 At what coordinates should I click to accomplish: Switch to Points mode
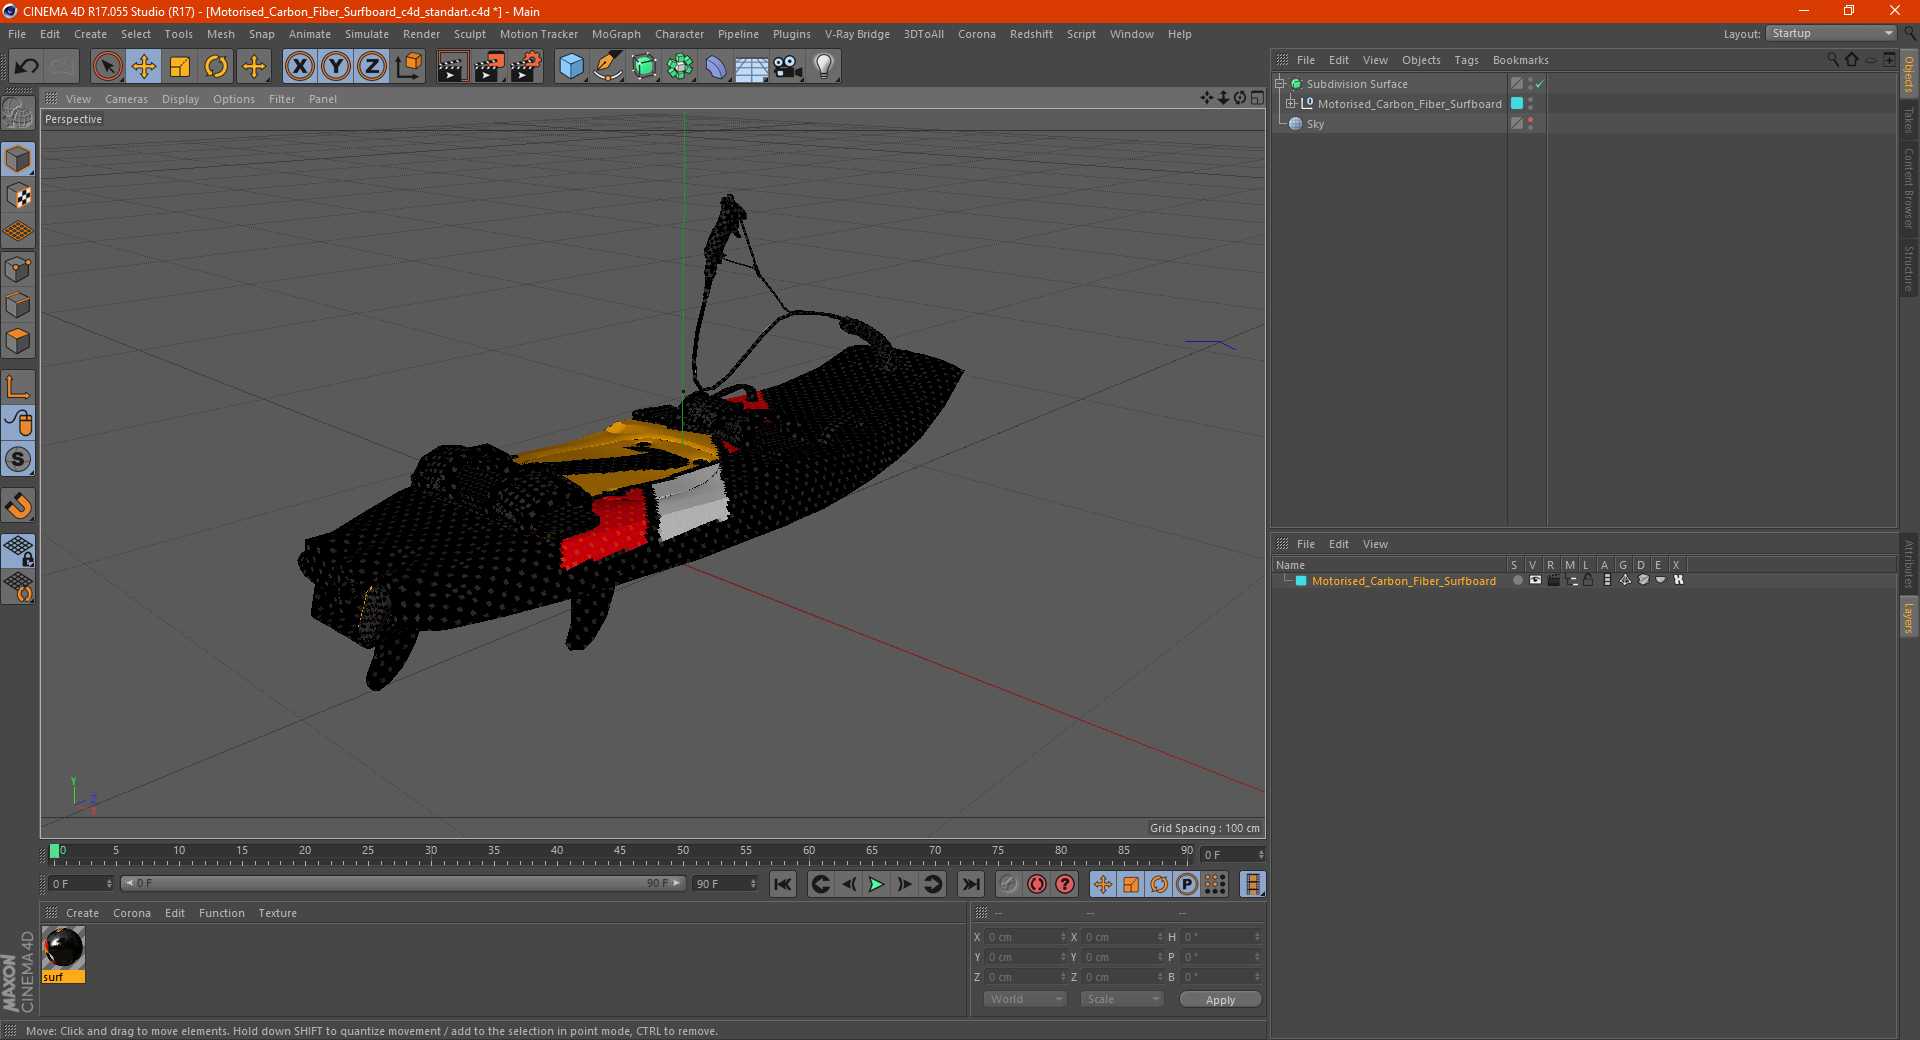(18, 269)
